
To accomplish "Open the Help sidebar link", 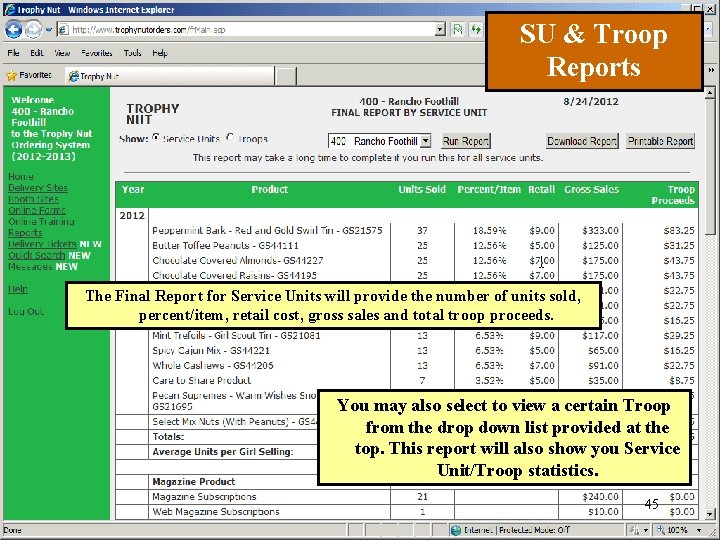I will tap(17, 289).
